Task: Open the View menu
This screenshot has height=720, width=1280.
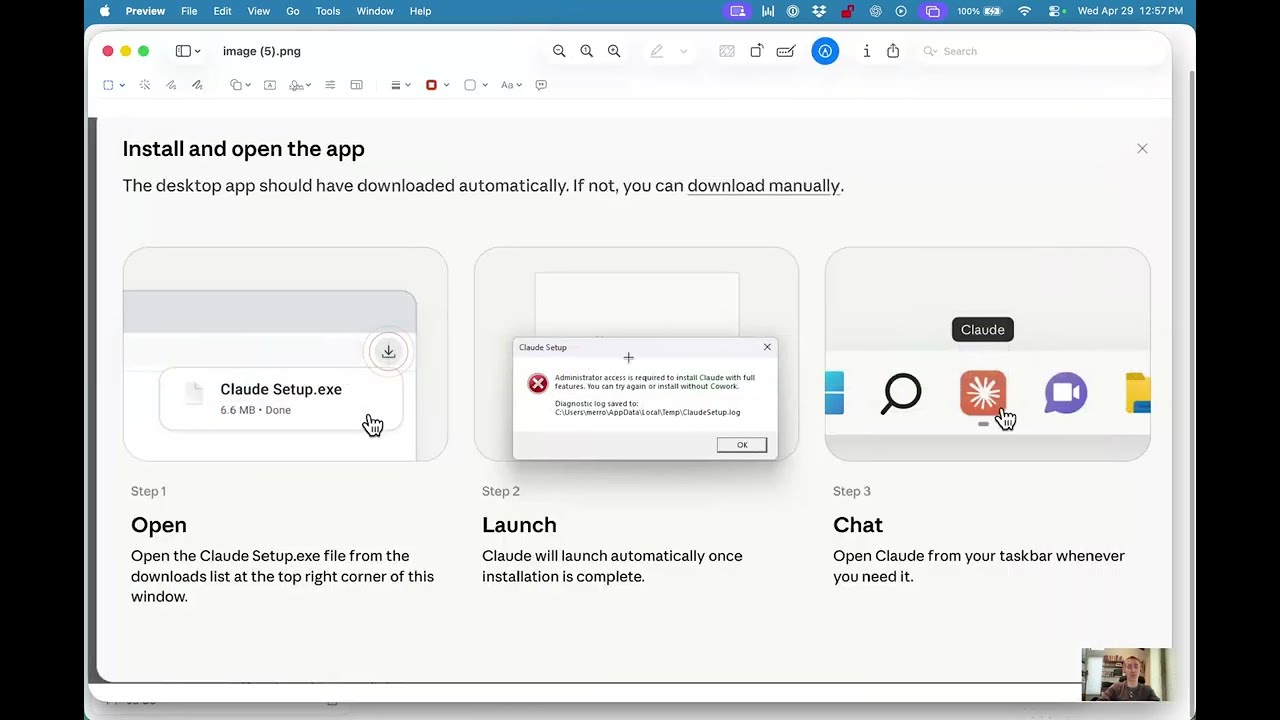Action: point(258,11)
